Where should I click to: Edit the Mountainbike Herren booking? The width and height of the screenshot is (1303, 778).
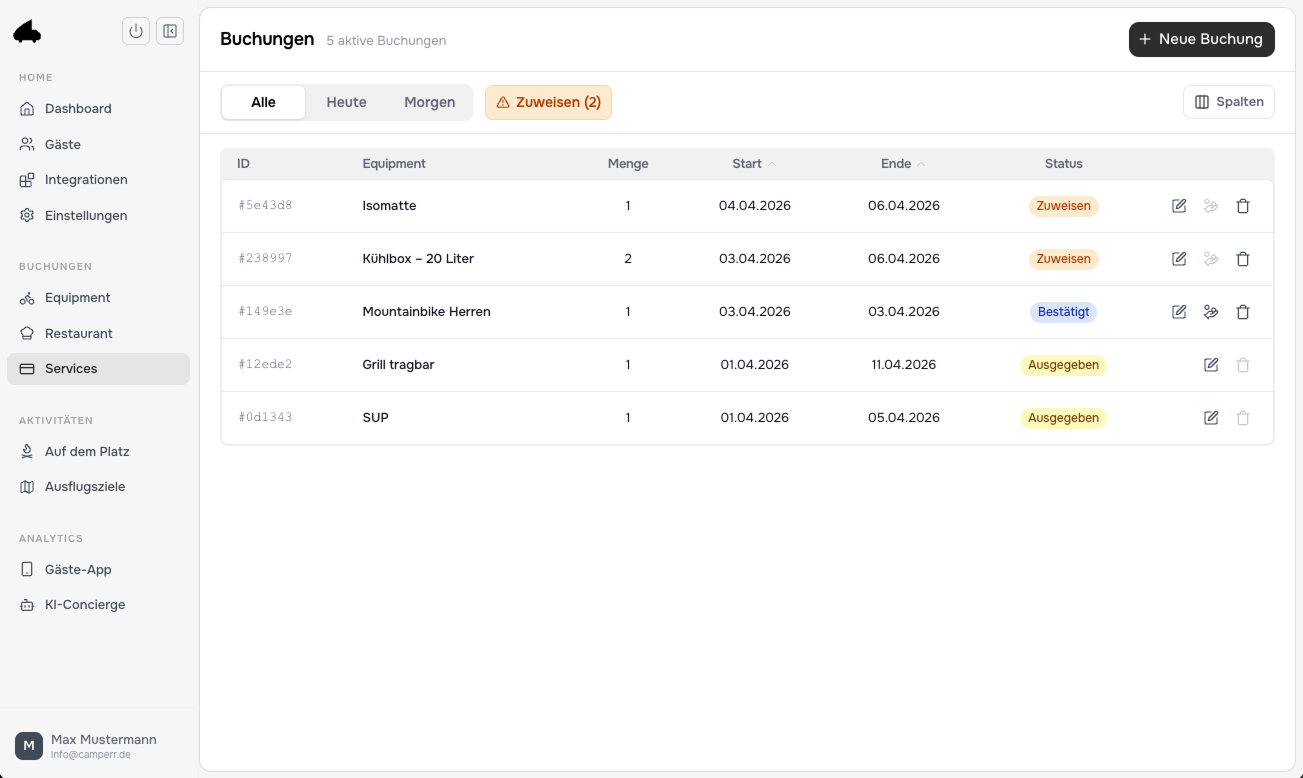point(1179,312)
